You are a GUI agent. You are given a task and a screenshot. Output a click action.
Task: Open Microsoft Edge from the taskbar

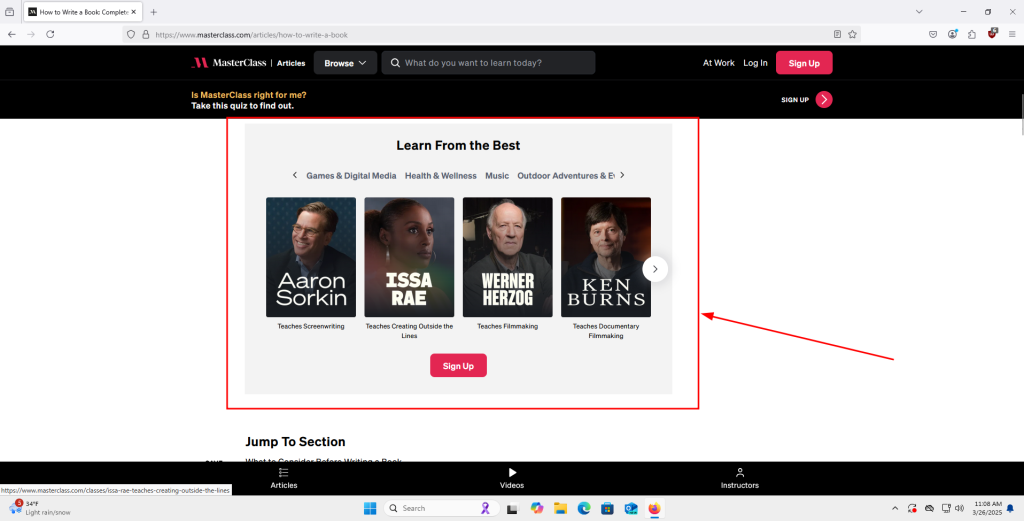[x=584, y=508]
